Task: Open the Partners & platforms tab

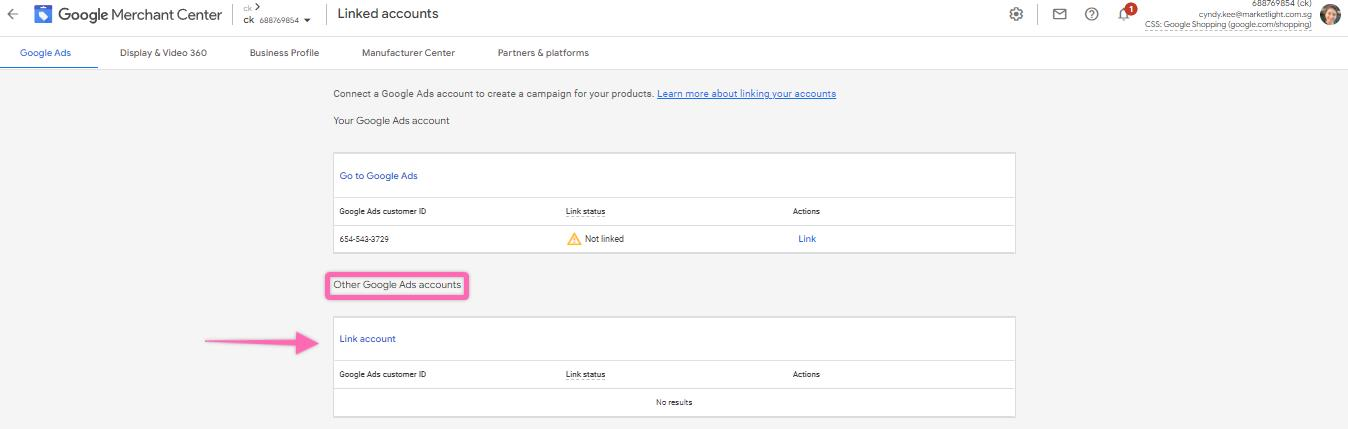Action: point(543,53)
